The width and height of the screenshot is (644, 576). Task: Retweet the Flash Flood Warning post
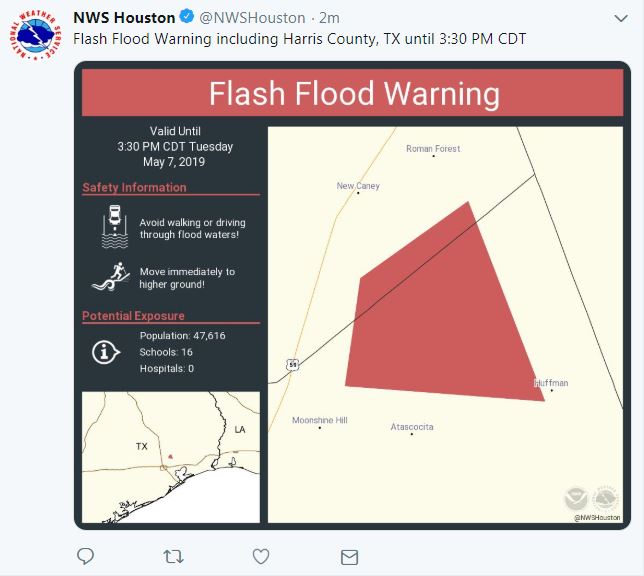click(173, 556)
